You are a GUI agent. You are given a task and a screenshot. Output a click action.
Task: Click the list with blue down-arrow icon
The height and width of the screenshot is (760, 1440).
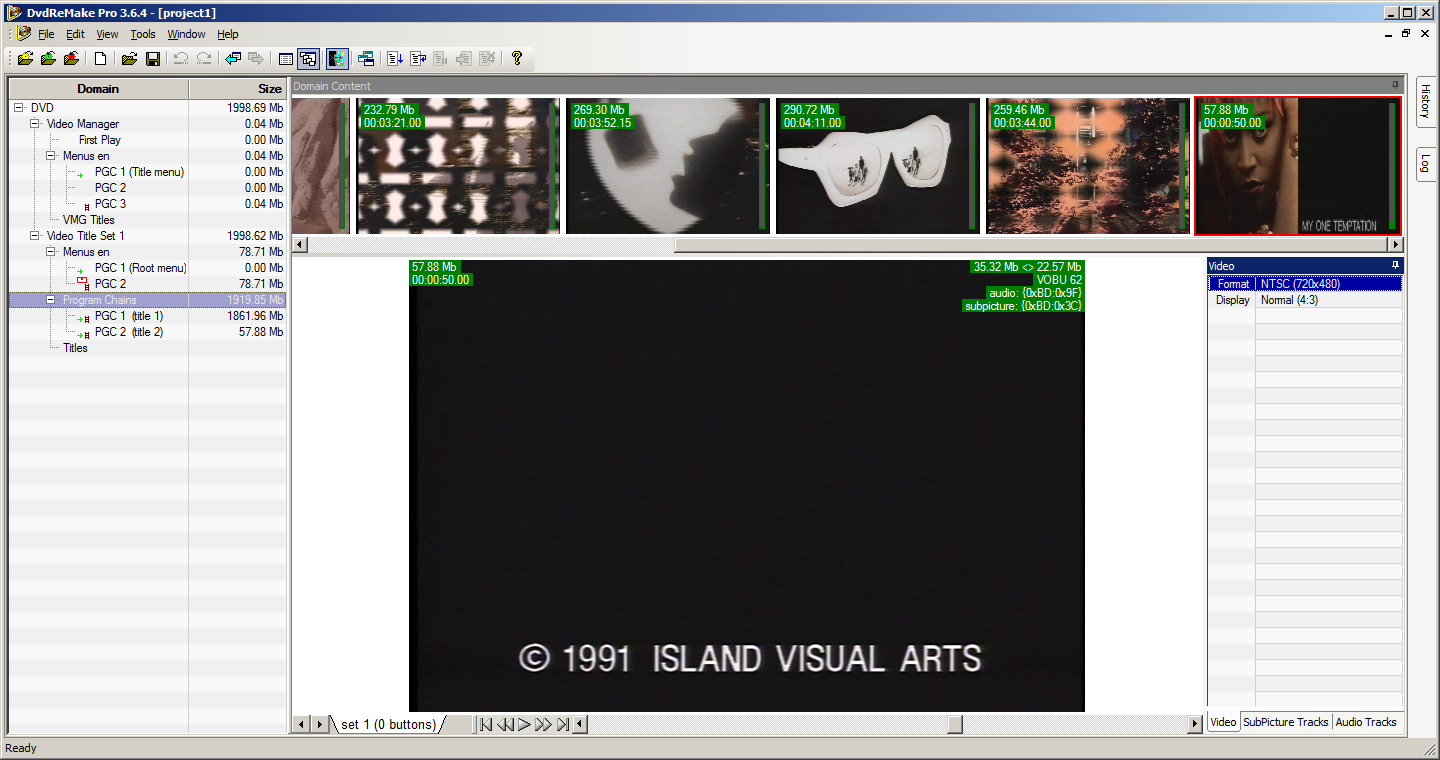[395, 58]
